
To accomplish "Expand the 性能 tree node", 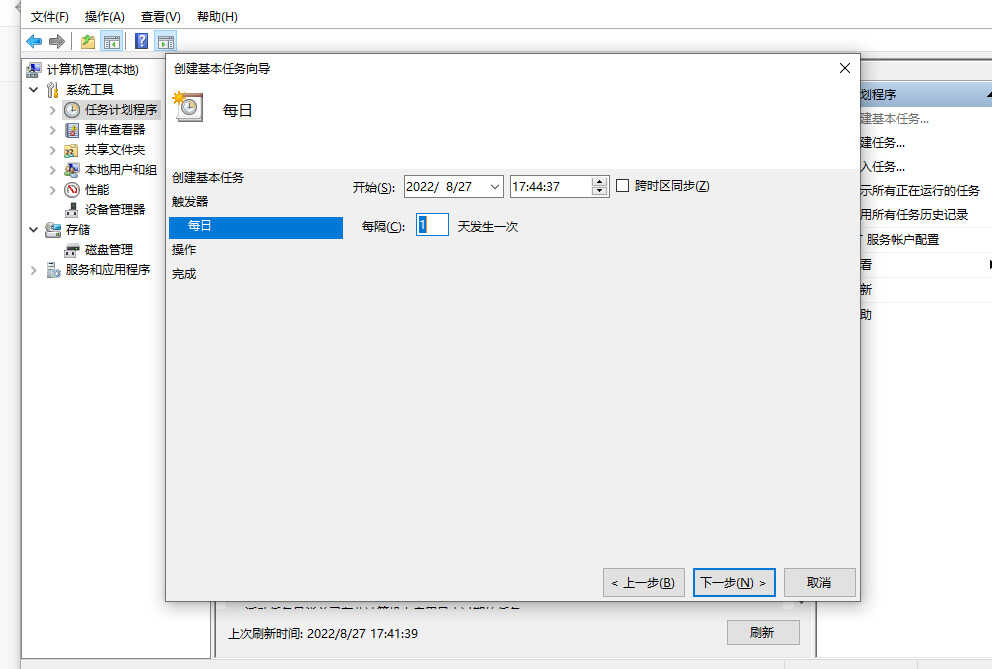I will 53,190.
